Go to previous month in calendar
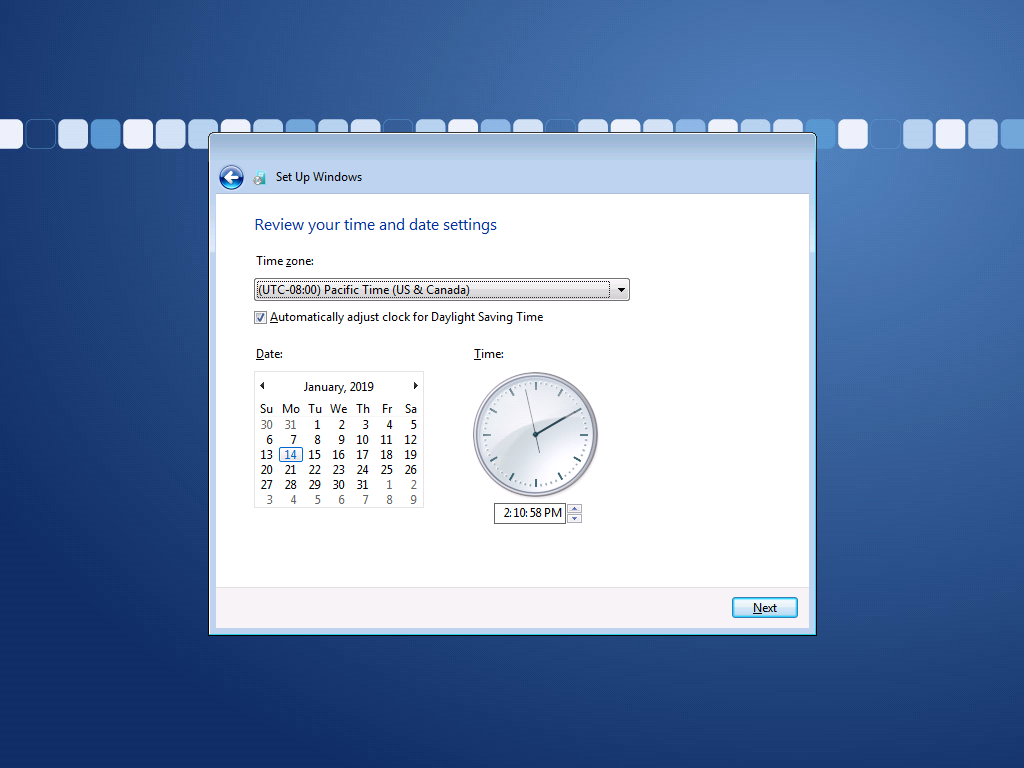1024x768 pixels. coord(262,386)
